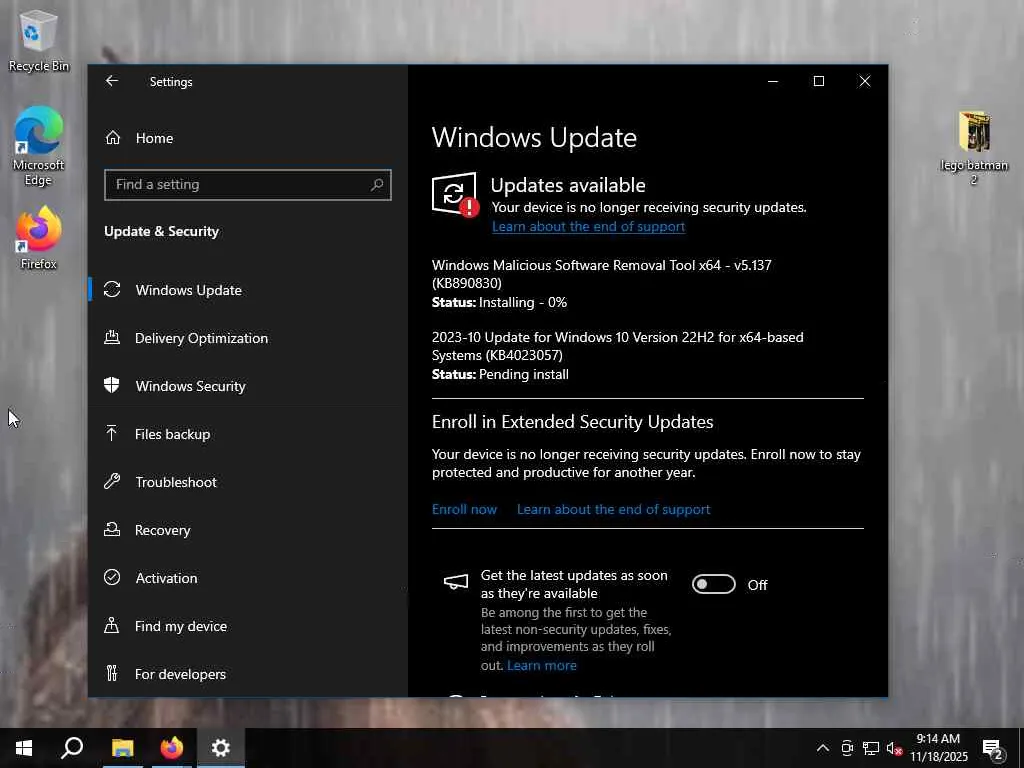Click the Settings gear in the taskbar
The width and height of the screenshot is (1024, 768).
(221, 748)
